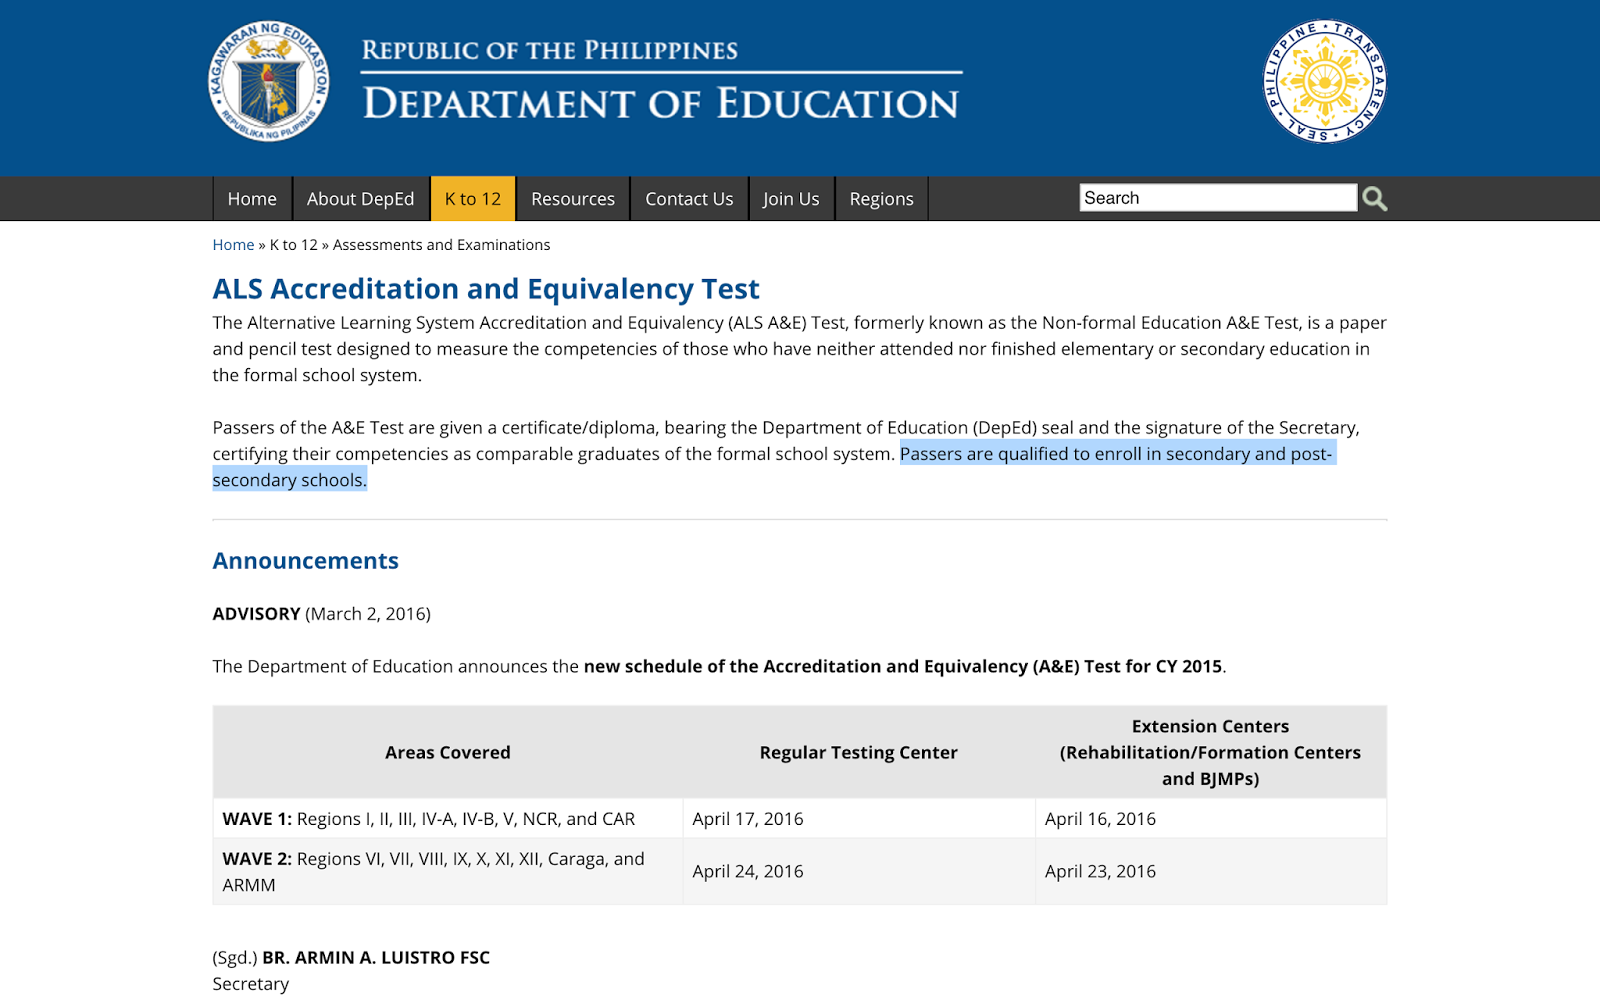1600x1000 pixels.
Task: Click the highlighted 'Passers are qualified to enroll' sentence
Action: 1116,454
